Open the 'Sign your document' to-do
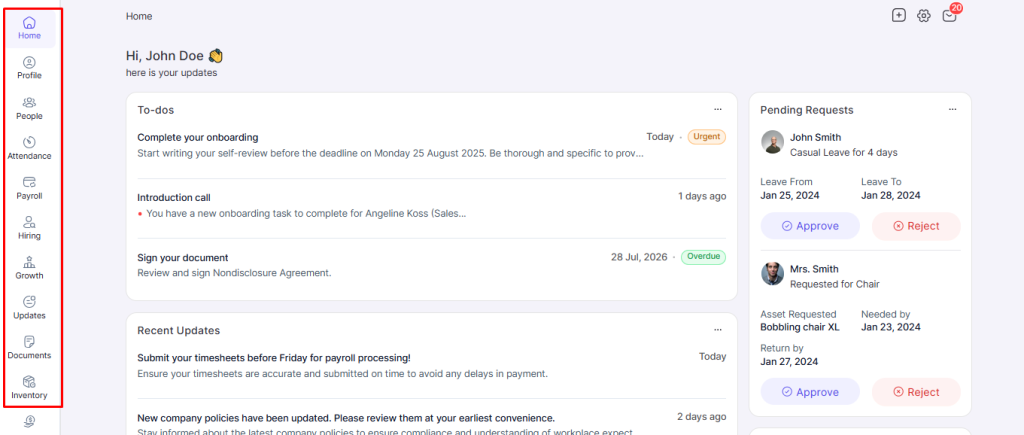This screenshot has width=1024, height=435. [183, 258]
